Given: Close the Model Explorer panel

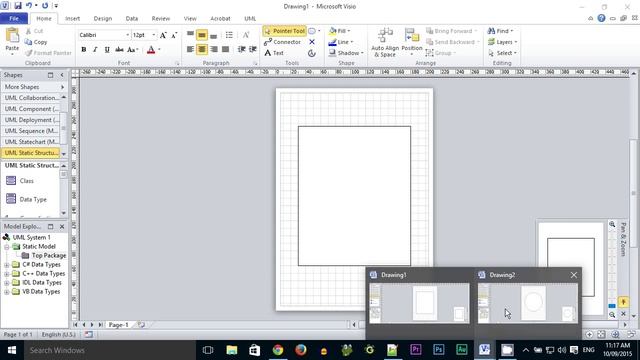Looking at the screenshot, I should tap(62, 227).
